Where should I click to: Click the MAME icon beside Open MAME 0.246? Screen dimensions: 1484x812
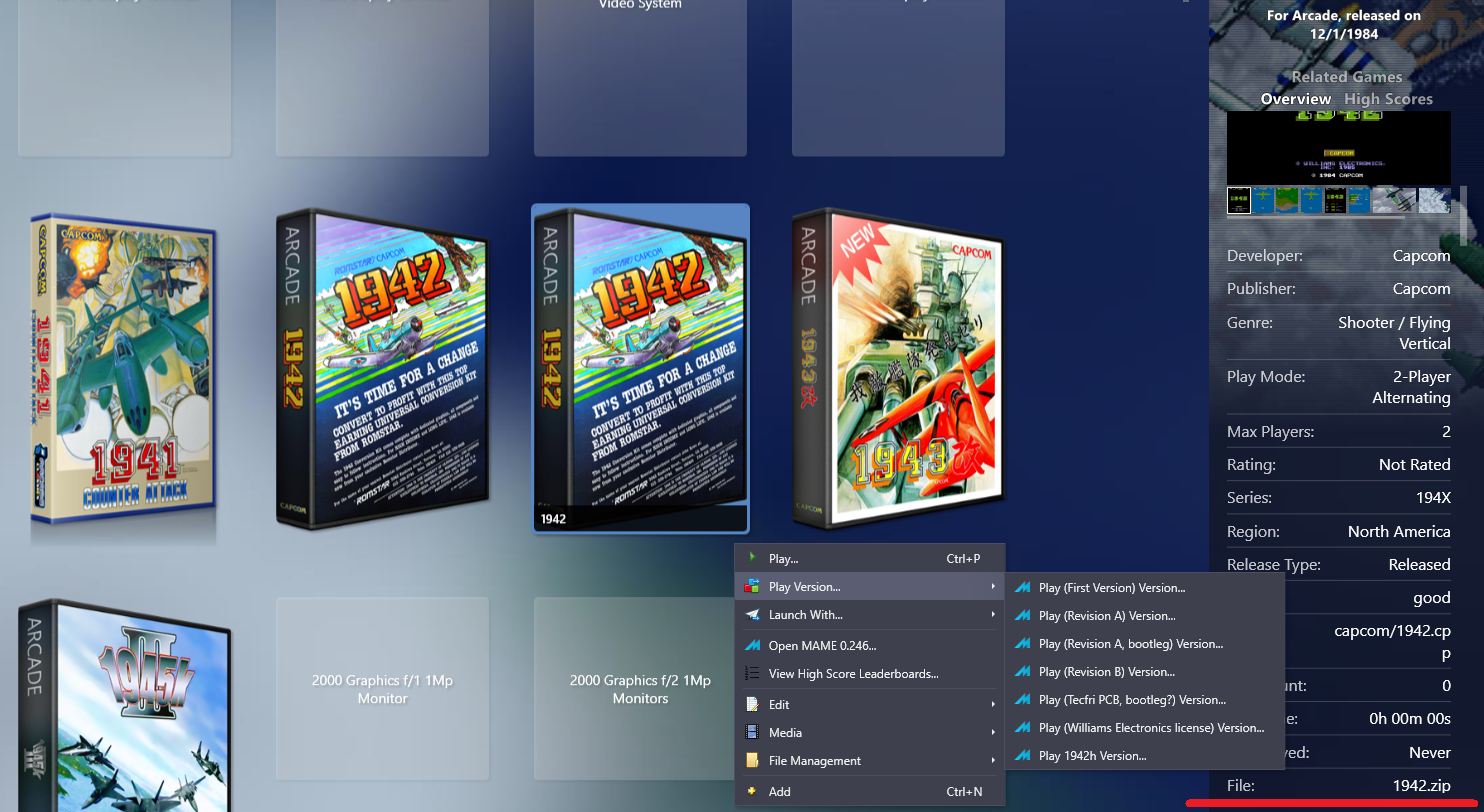(x=752, y=646)
